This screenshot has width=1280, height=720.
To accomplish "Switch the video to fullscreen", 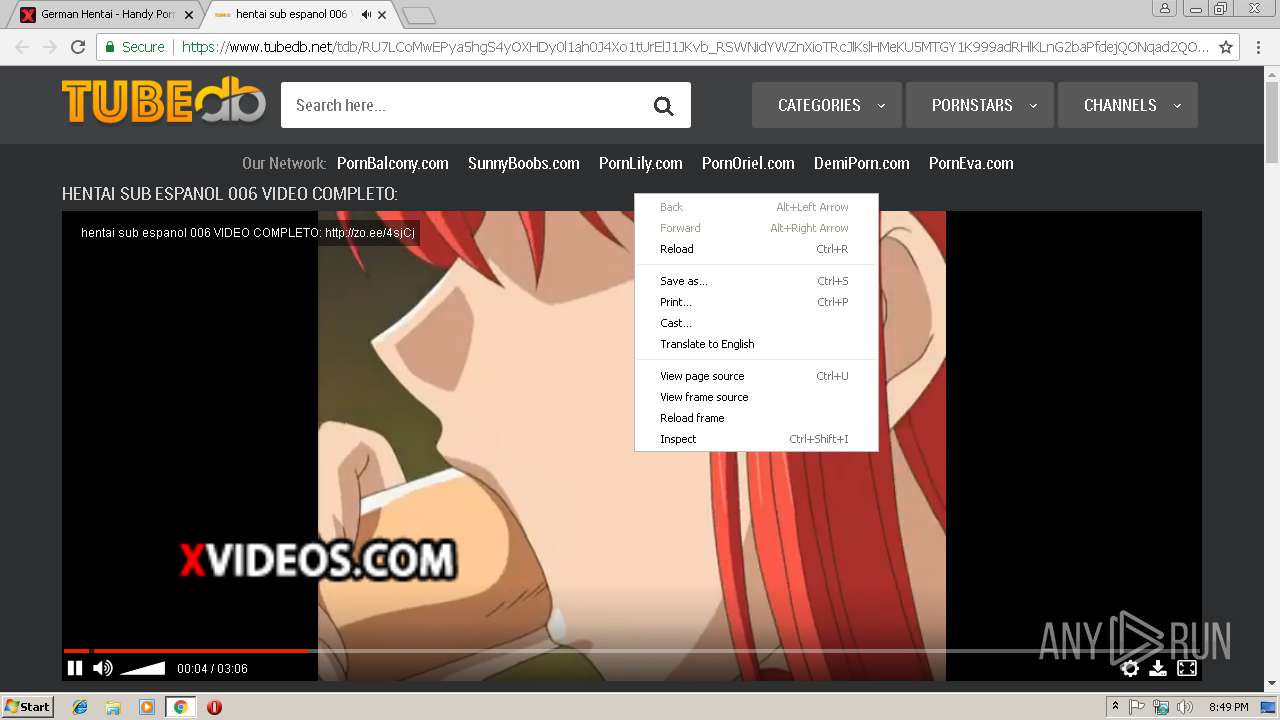I will (1187, 668).
